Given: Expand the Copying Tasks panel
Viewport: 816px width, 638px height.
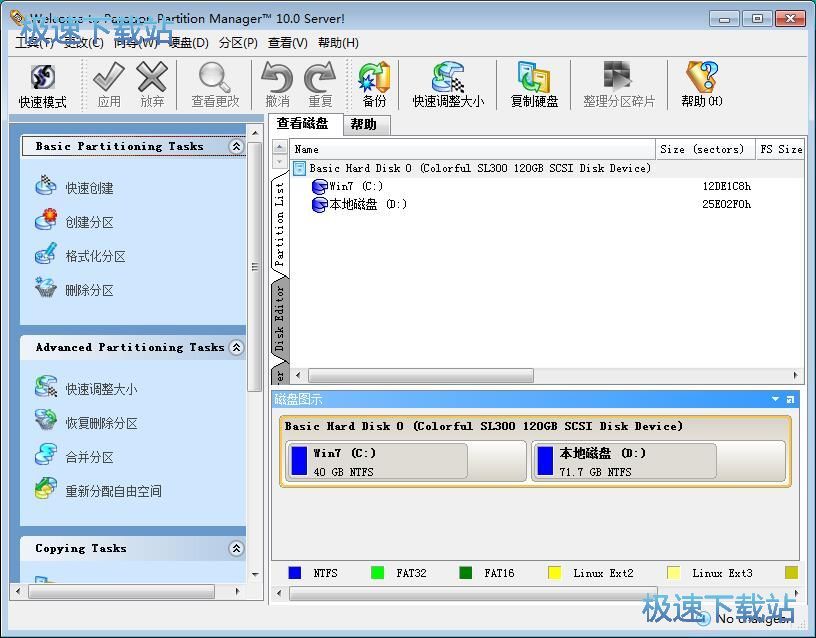Looking at the screenshot, I should coord(236,548).
